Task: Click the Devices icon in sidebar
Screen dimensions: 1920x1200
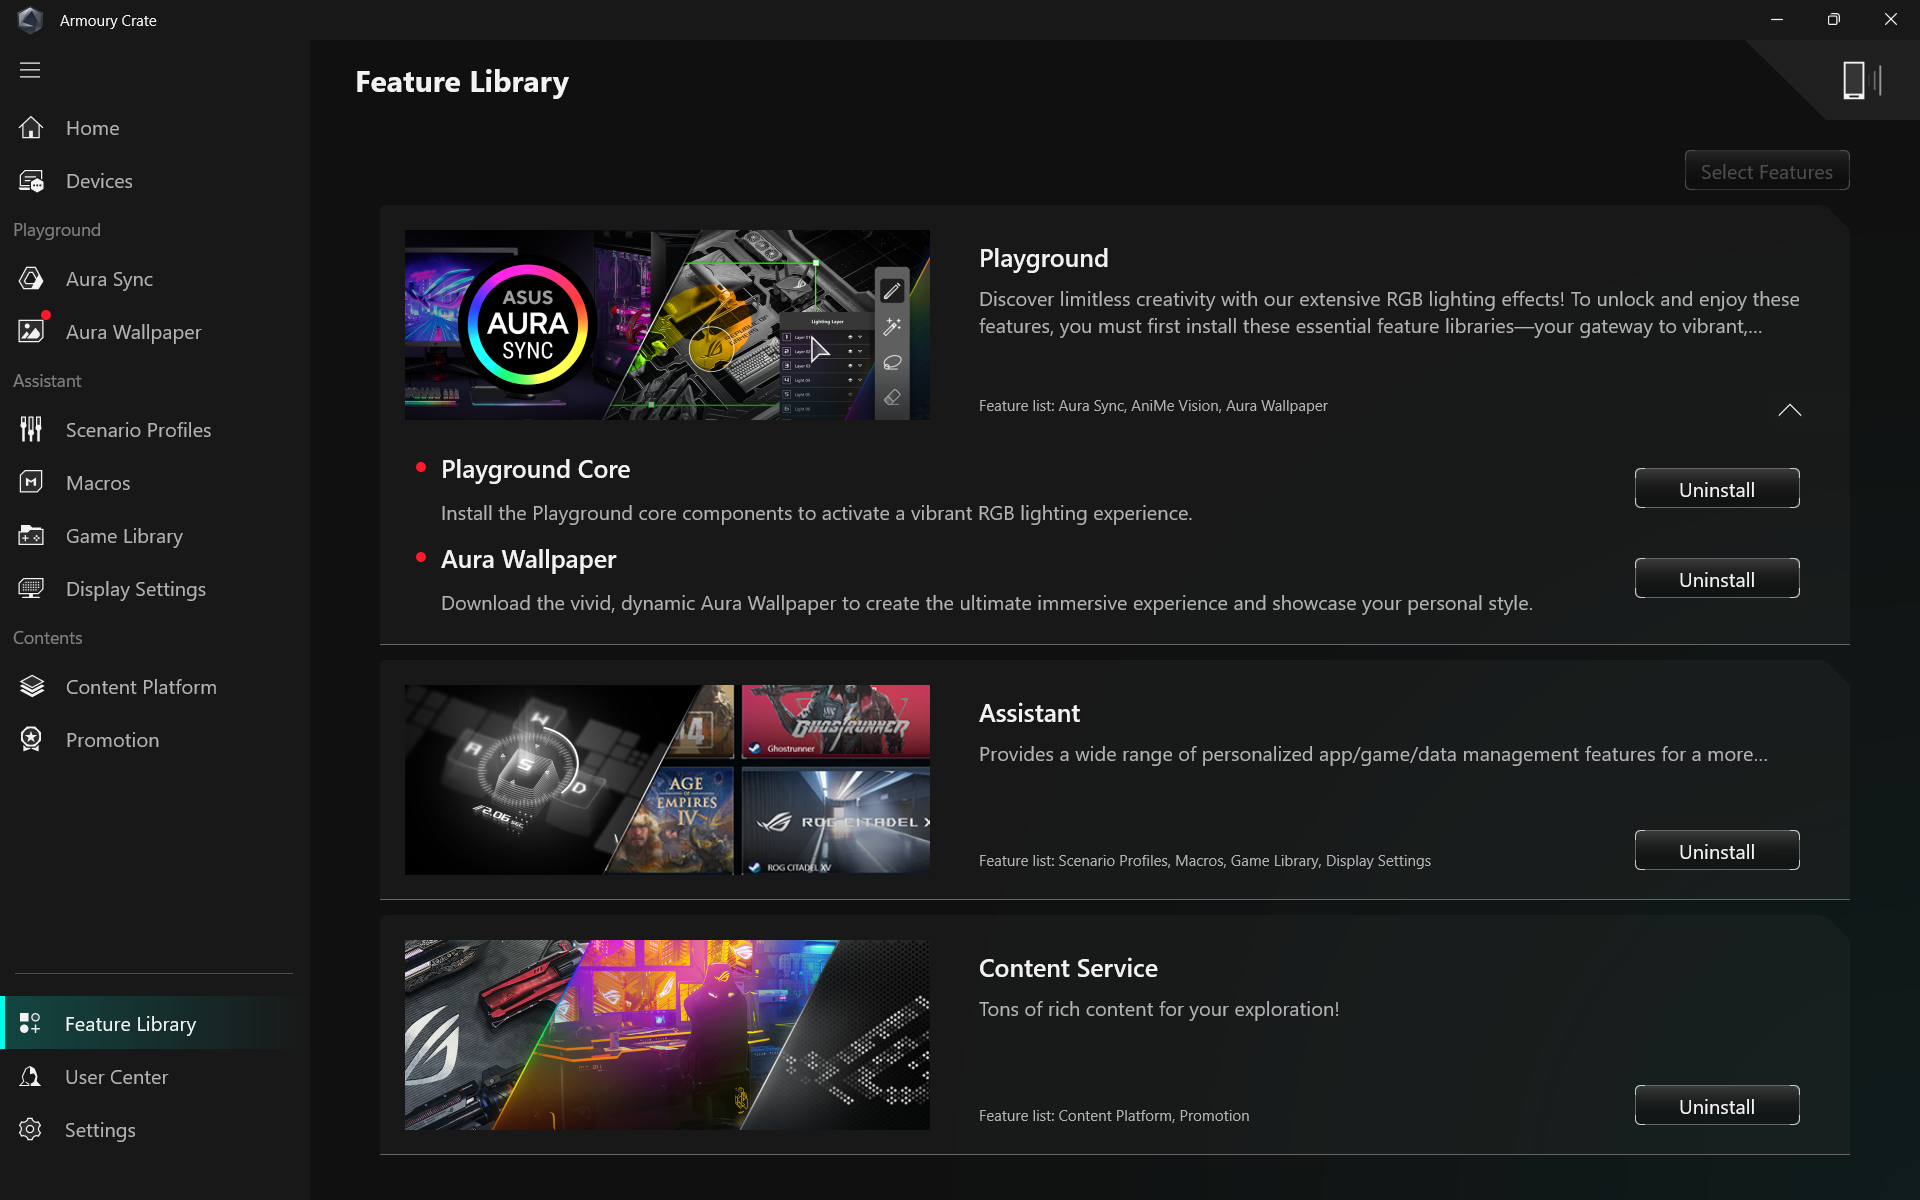Action: point(31,181)
